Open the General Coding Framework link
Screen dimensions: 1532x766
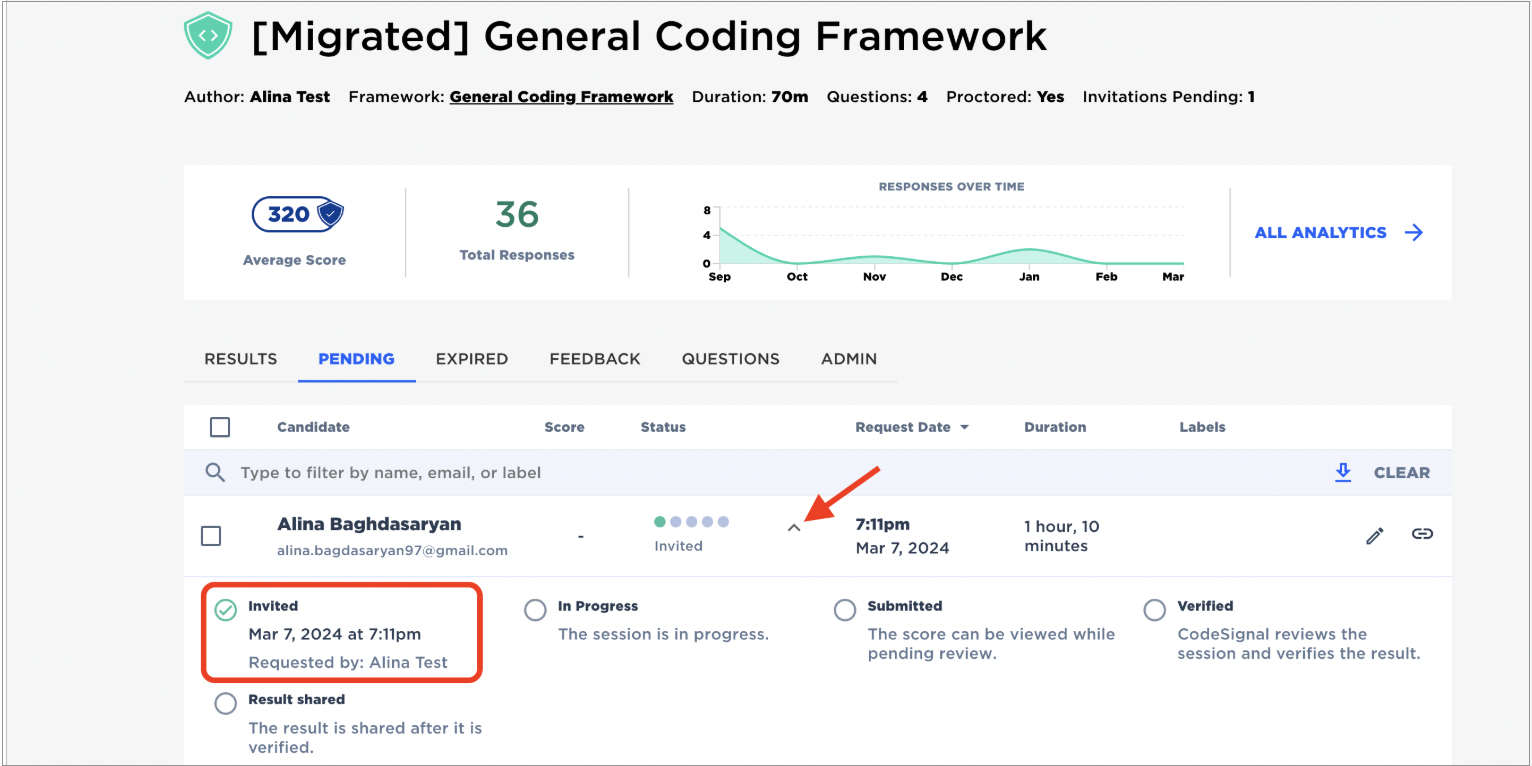pyautogui.click(x=561, y=97)
